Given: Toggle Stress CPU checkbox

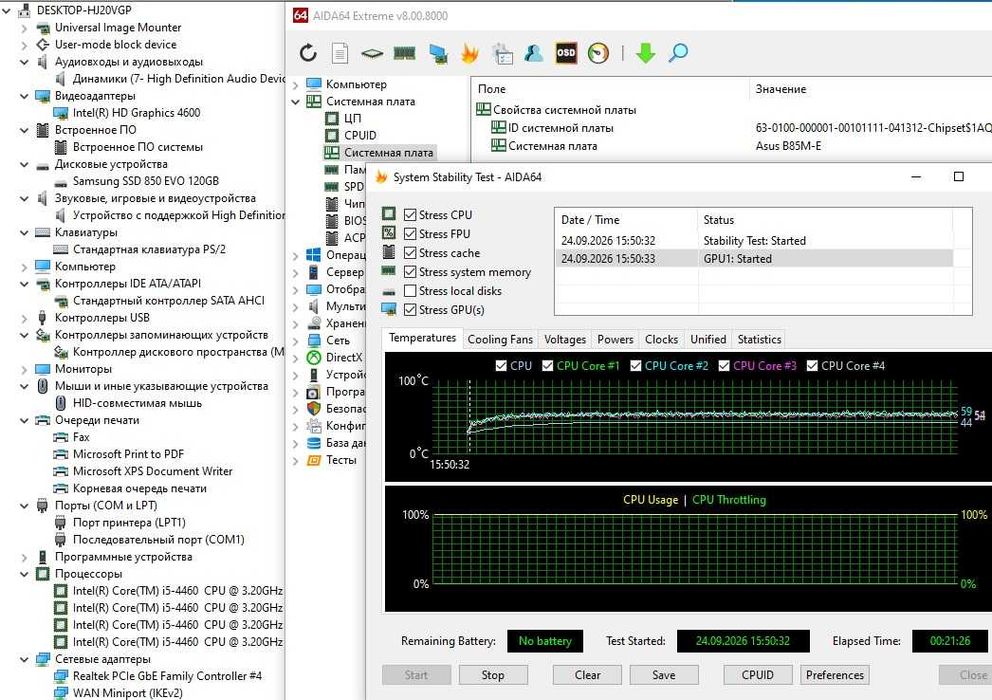Looking at the screenshot, I should 410,215.
